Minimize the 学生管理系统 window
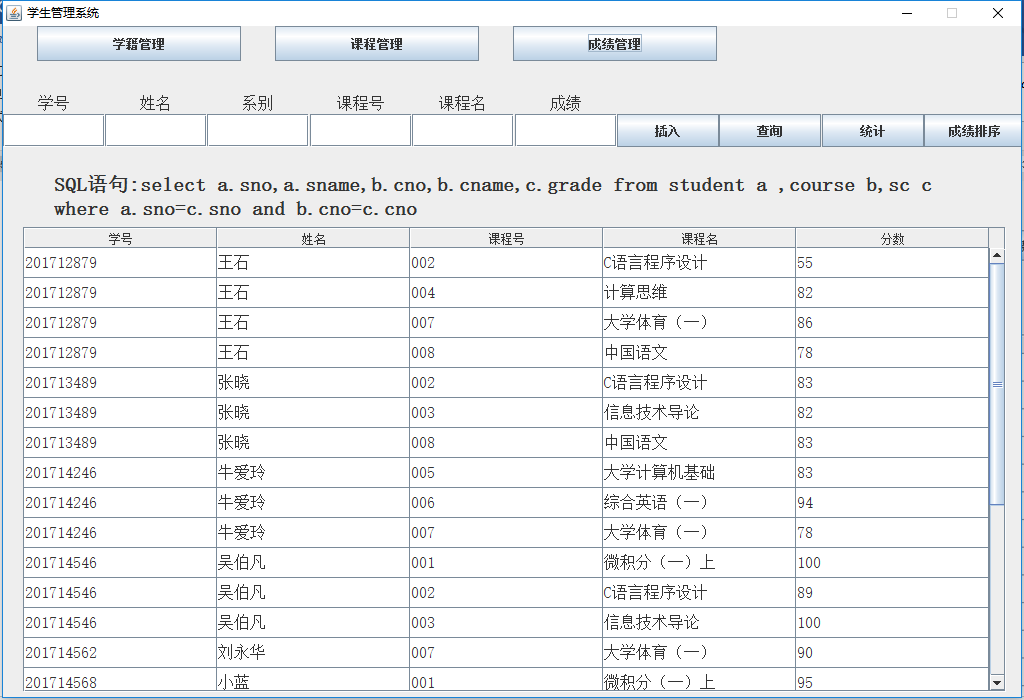 907,13
